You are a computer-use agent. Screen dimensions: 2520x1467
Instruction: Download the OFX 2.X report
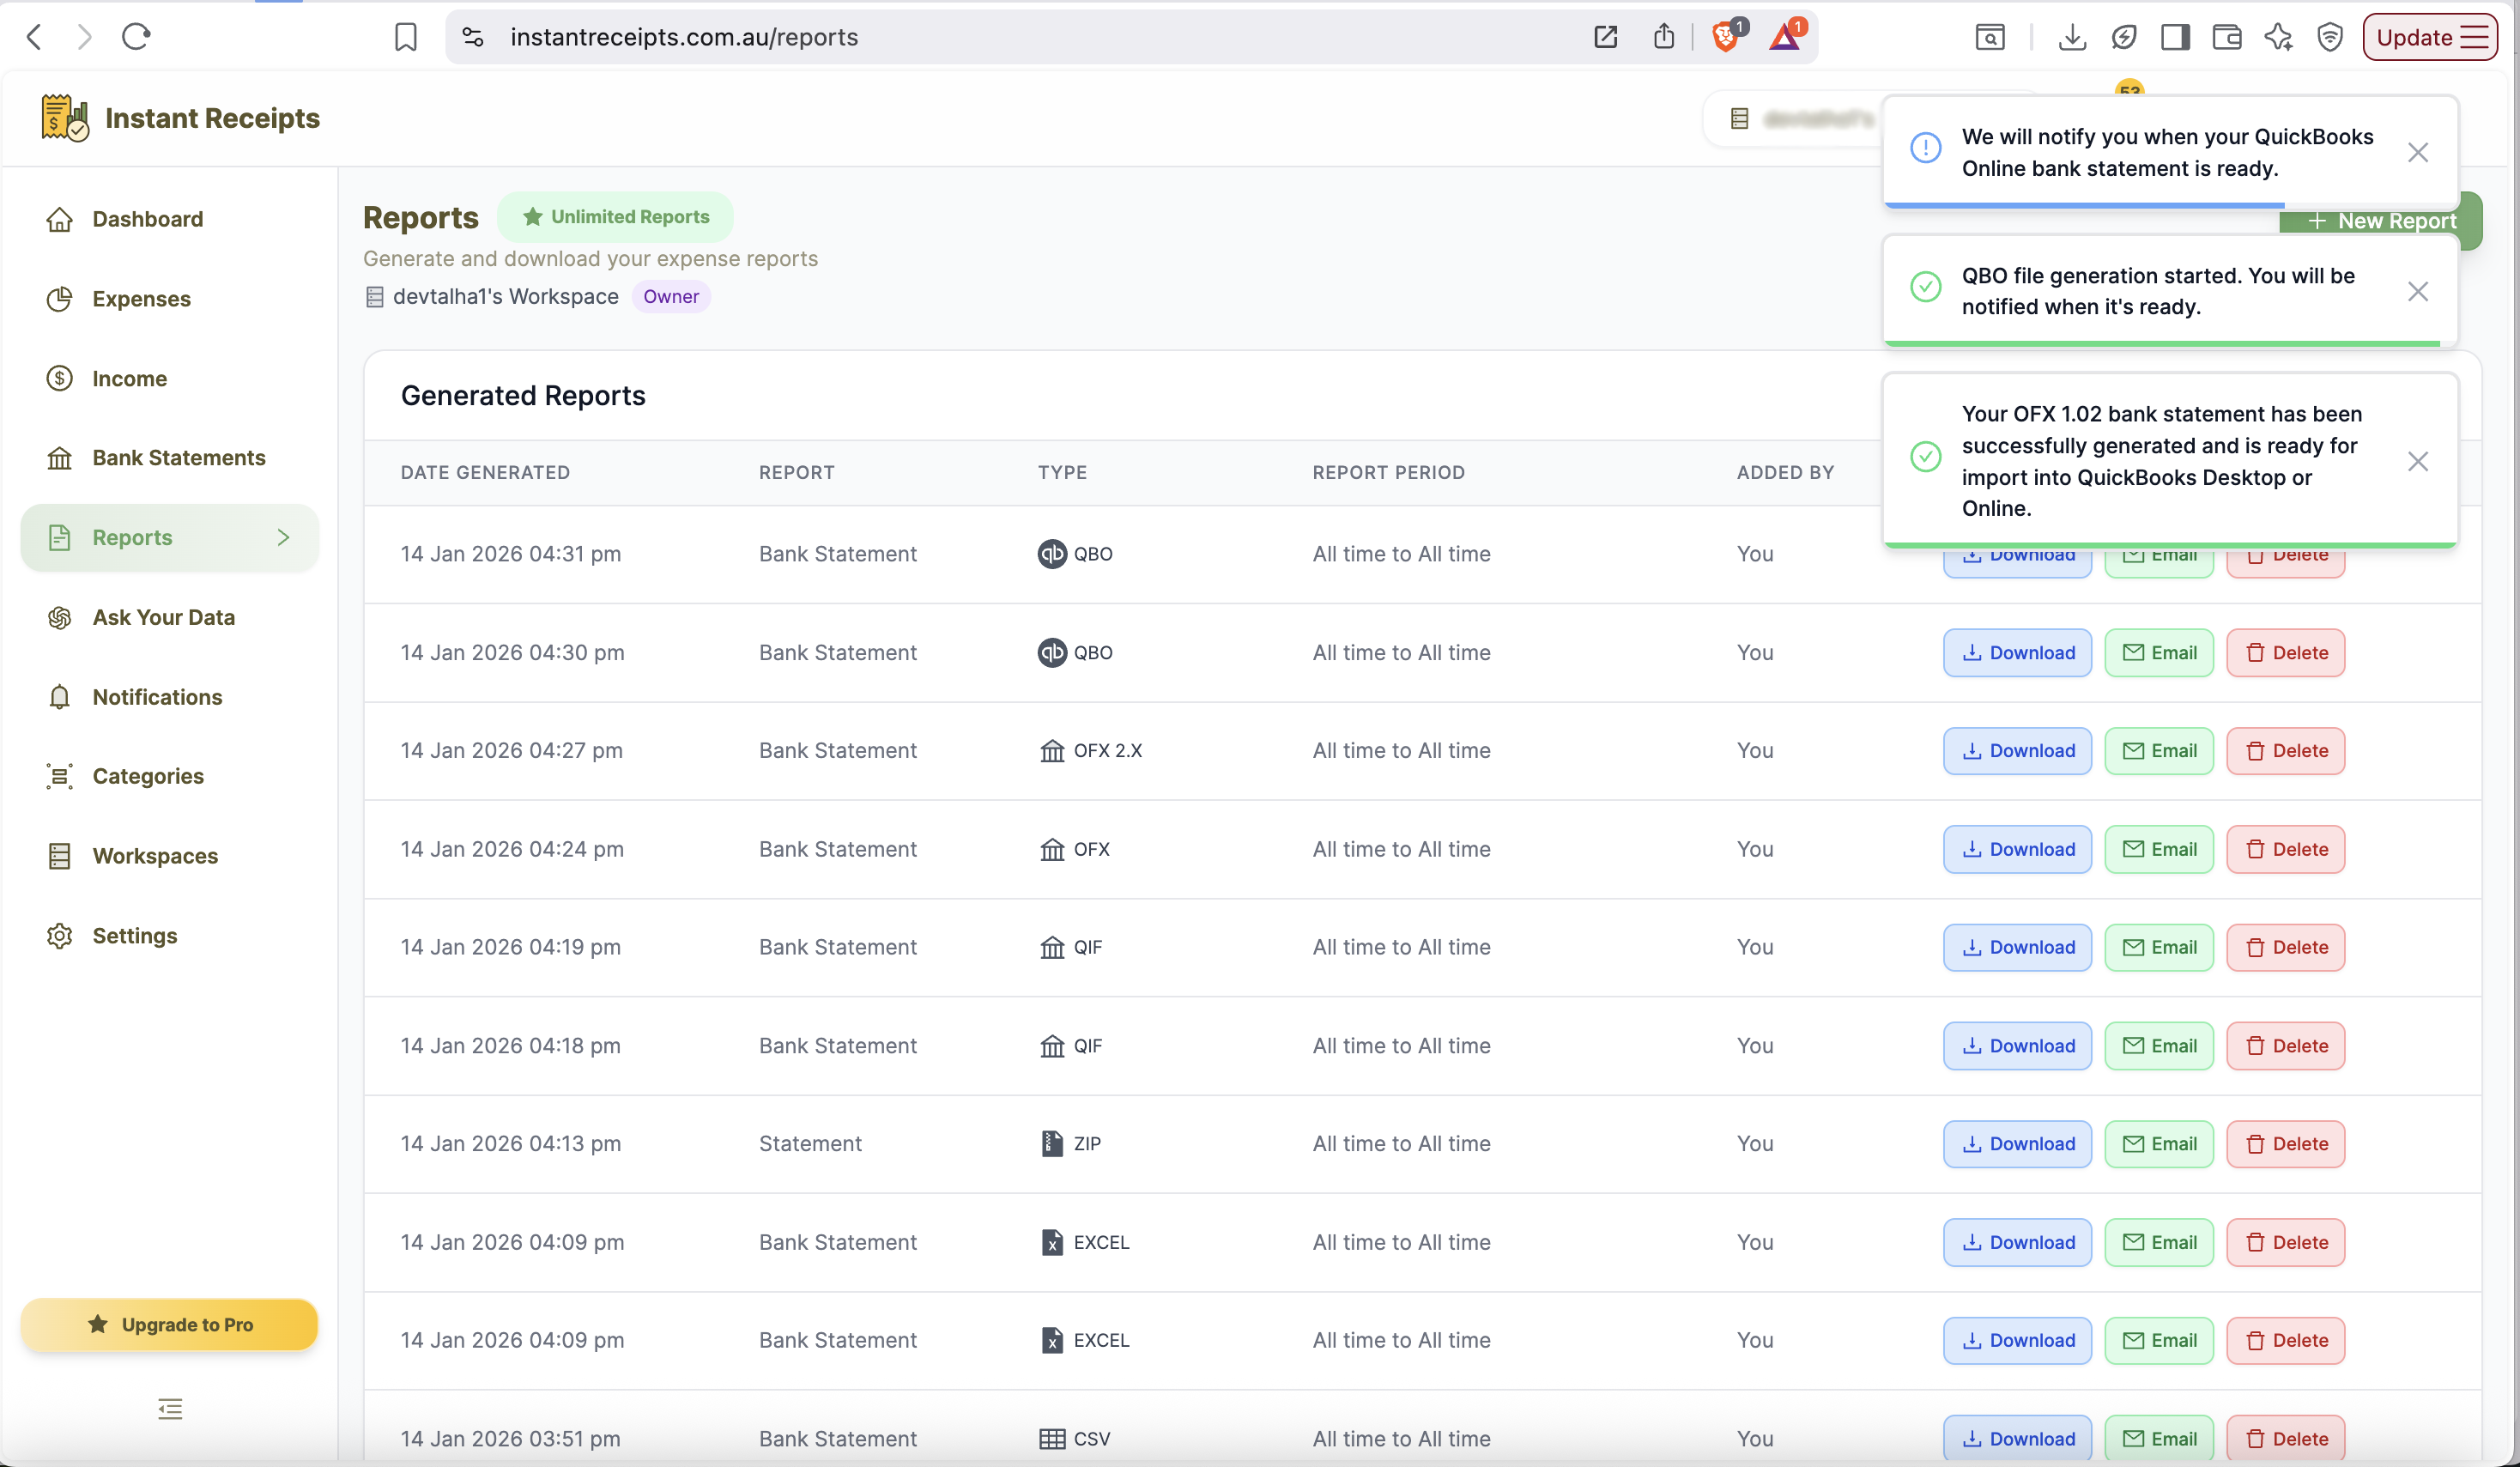click(x=2018, y=751)
